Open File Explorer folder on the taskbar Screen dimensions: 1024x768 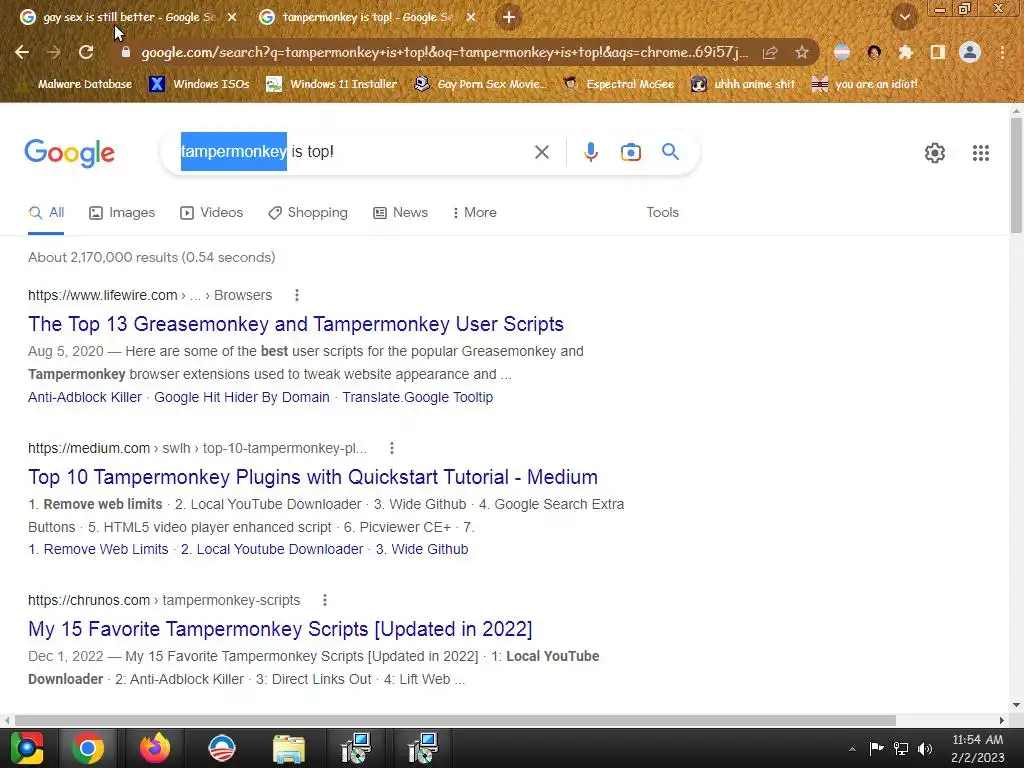tap(289, 748)
